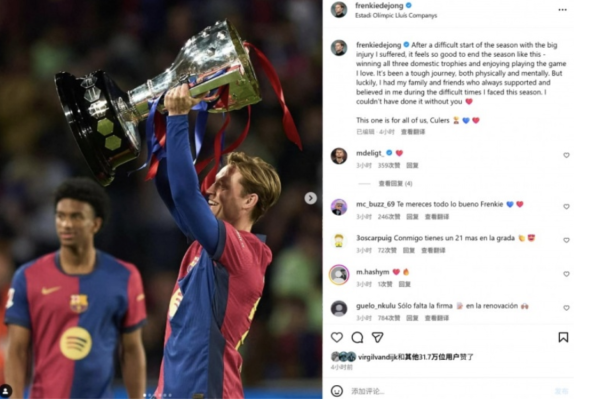The image size is (600, 400).
Task: Like the post with the heart icon
Action: [x=336, y=337]
